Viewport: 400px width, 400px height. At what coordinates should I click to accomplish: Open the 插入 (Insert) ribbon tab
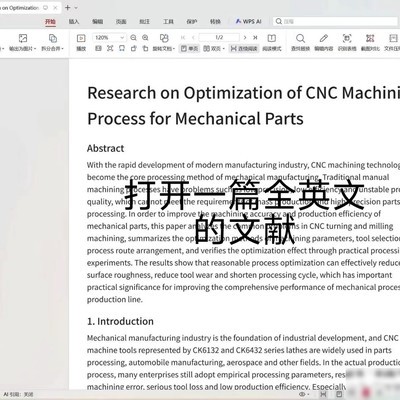coord(74,22)
